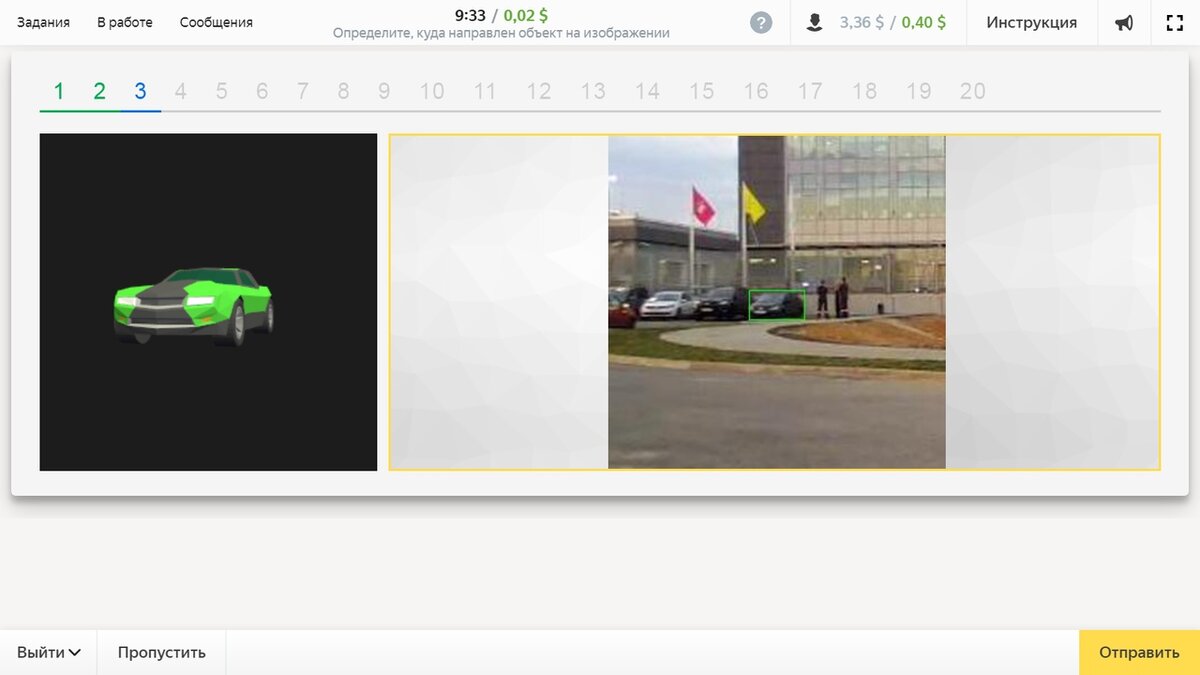Switch to task page 9

click(x=384, y=91)
